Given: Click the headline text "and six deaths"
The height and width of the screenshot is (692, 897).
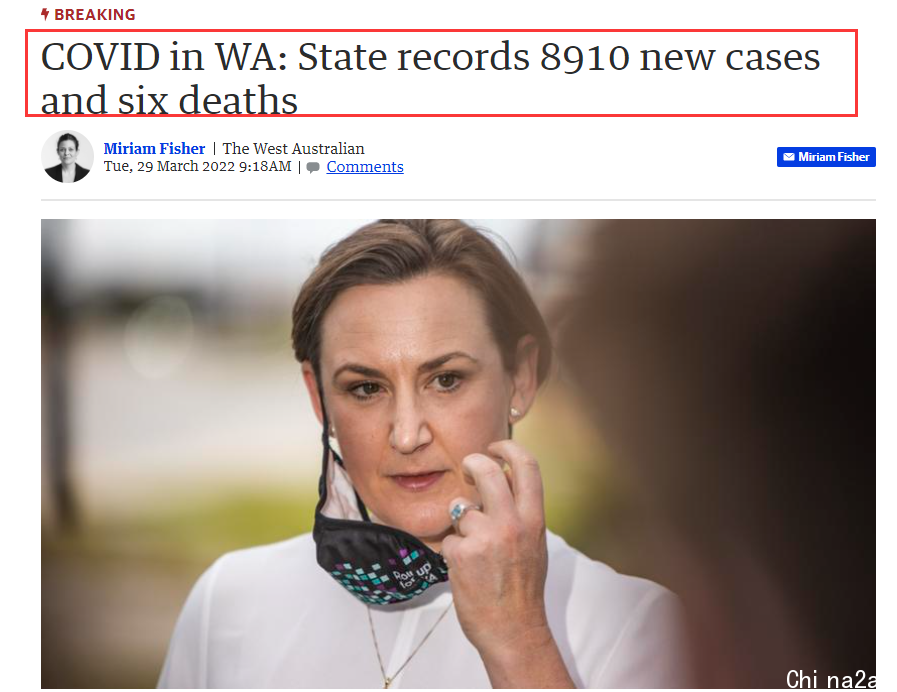Looking at the screenshot, I should [x=169, y=100].
